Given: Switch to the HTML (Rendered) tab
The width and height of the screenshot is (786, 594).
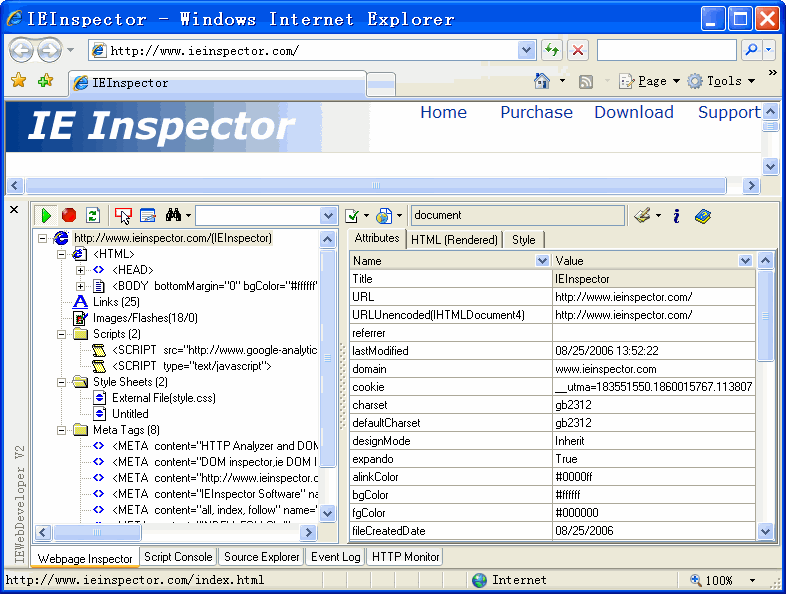Looking at the screenshot, I should (x=454, y=240).
